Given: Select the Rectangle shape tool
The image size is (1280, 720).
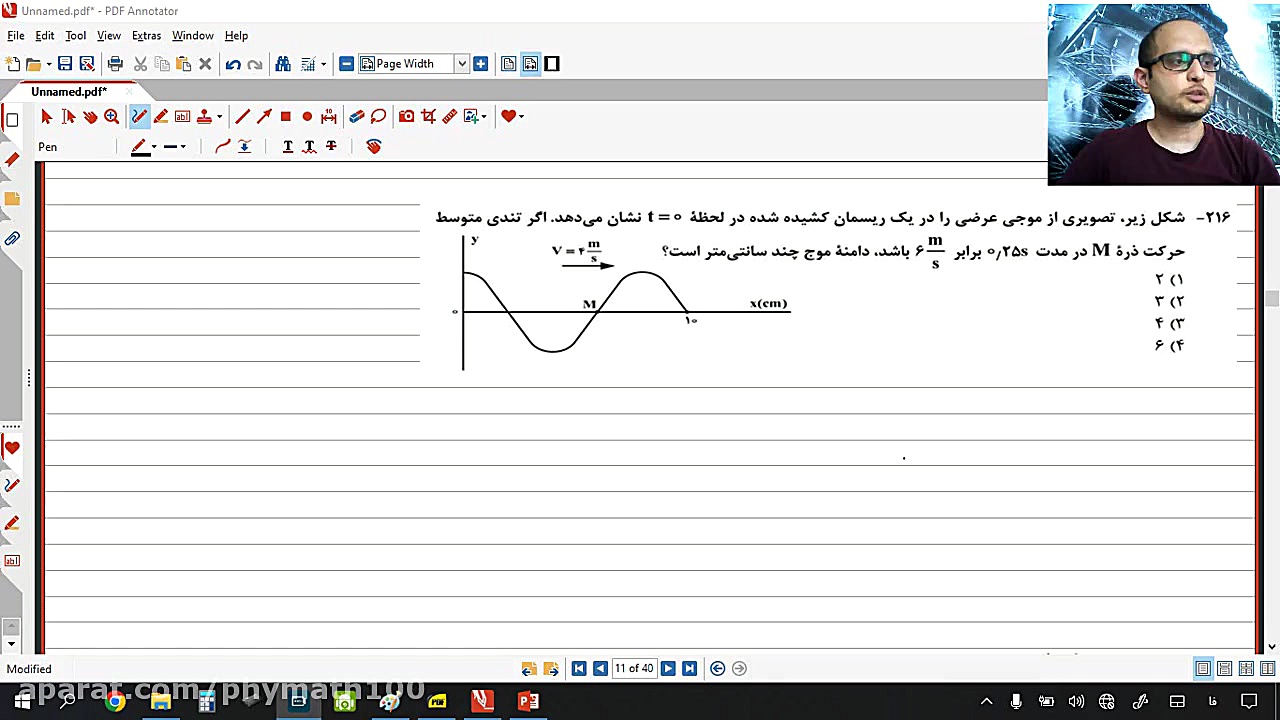Looking at the screenshot, I should [286, 117].
